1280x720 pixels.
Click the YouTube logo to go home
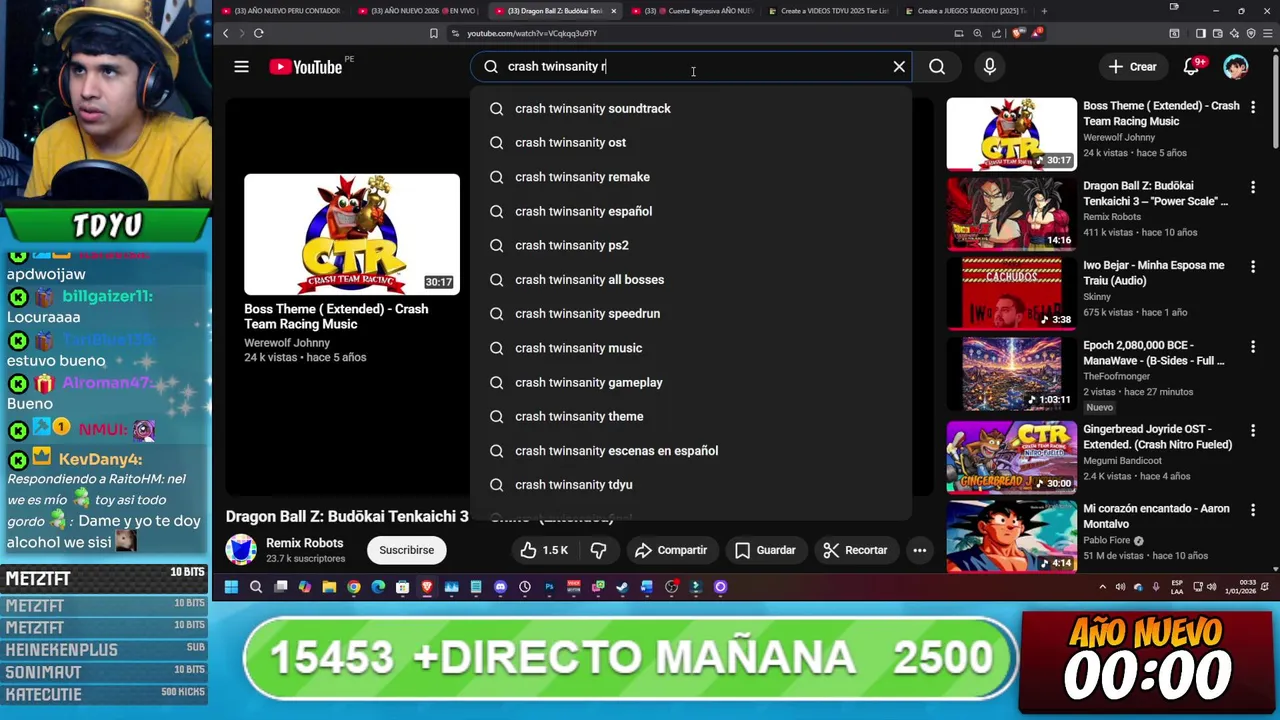pyautogui.click(x=306, y=67)
